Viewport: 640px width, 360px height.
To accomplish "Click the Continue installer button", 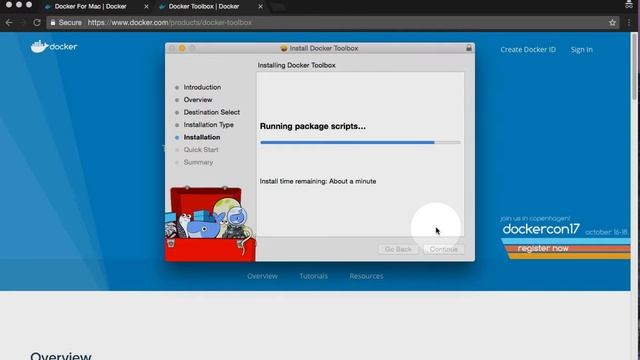I will [443, 249].
